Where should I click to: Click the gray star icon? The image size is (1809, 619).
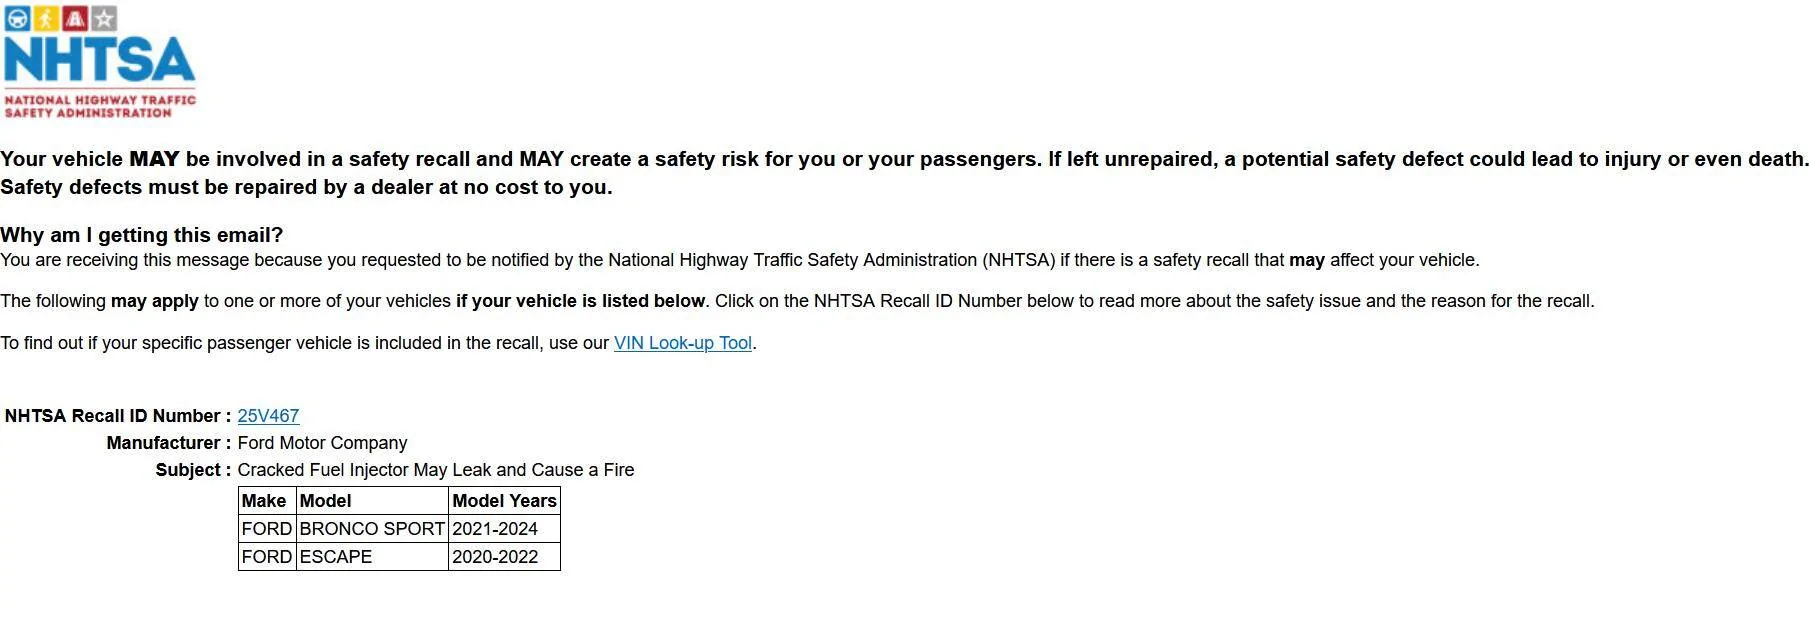pyautogui.click(x=104, y=18)
